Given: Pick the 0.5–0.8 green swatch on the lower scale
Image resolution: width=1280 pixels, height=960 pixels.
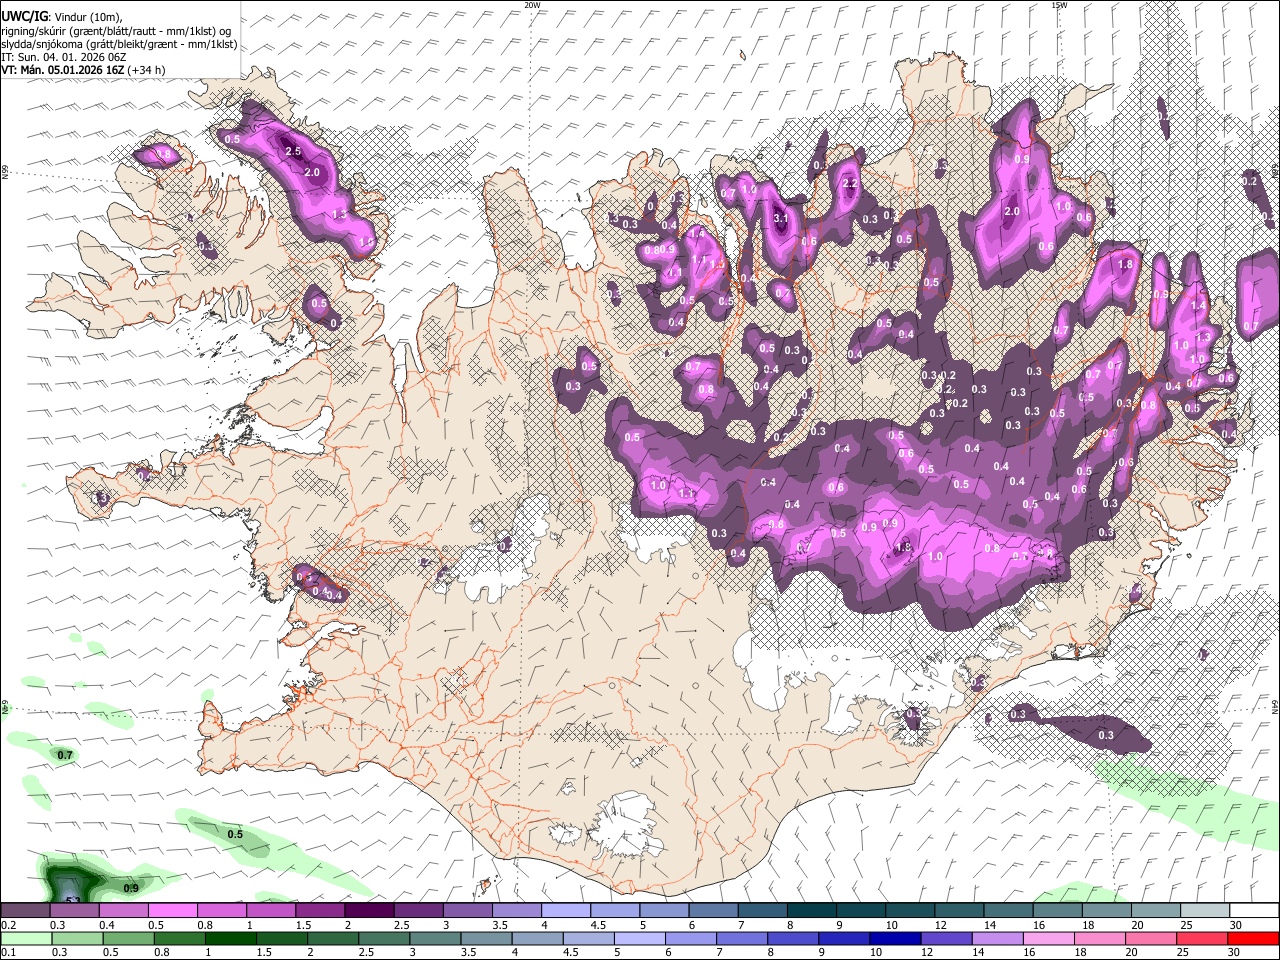Looking at the screenshot, I should [x=128, y=939].
